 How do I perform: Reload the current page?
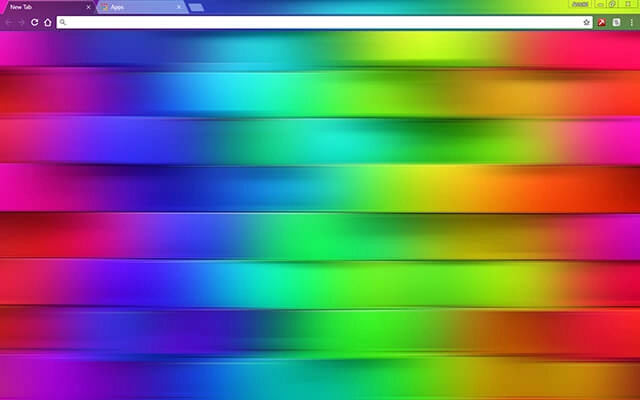click(x=35, y=22)
